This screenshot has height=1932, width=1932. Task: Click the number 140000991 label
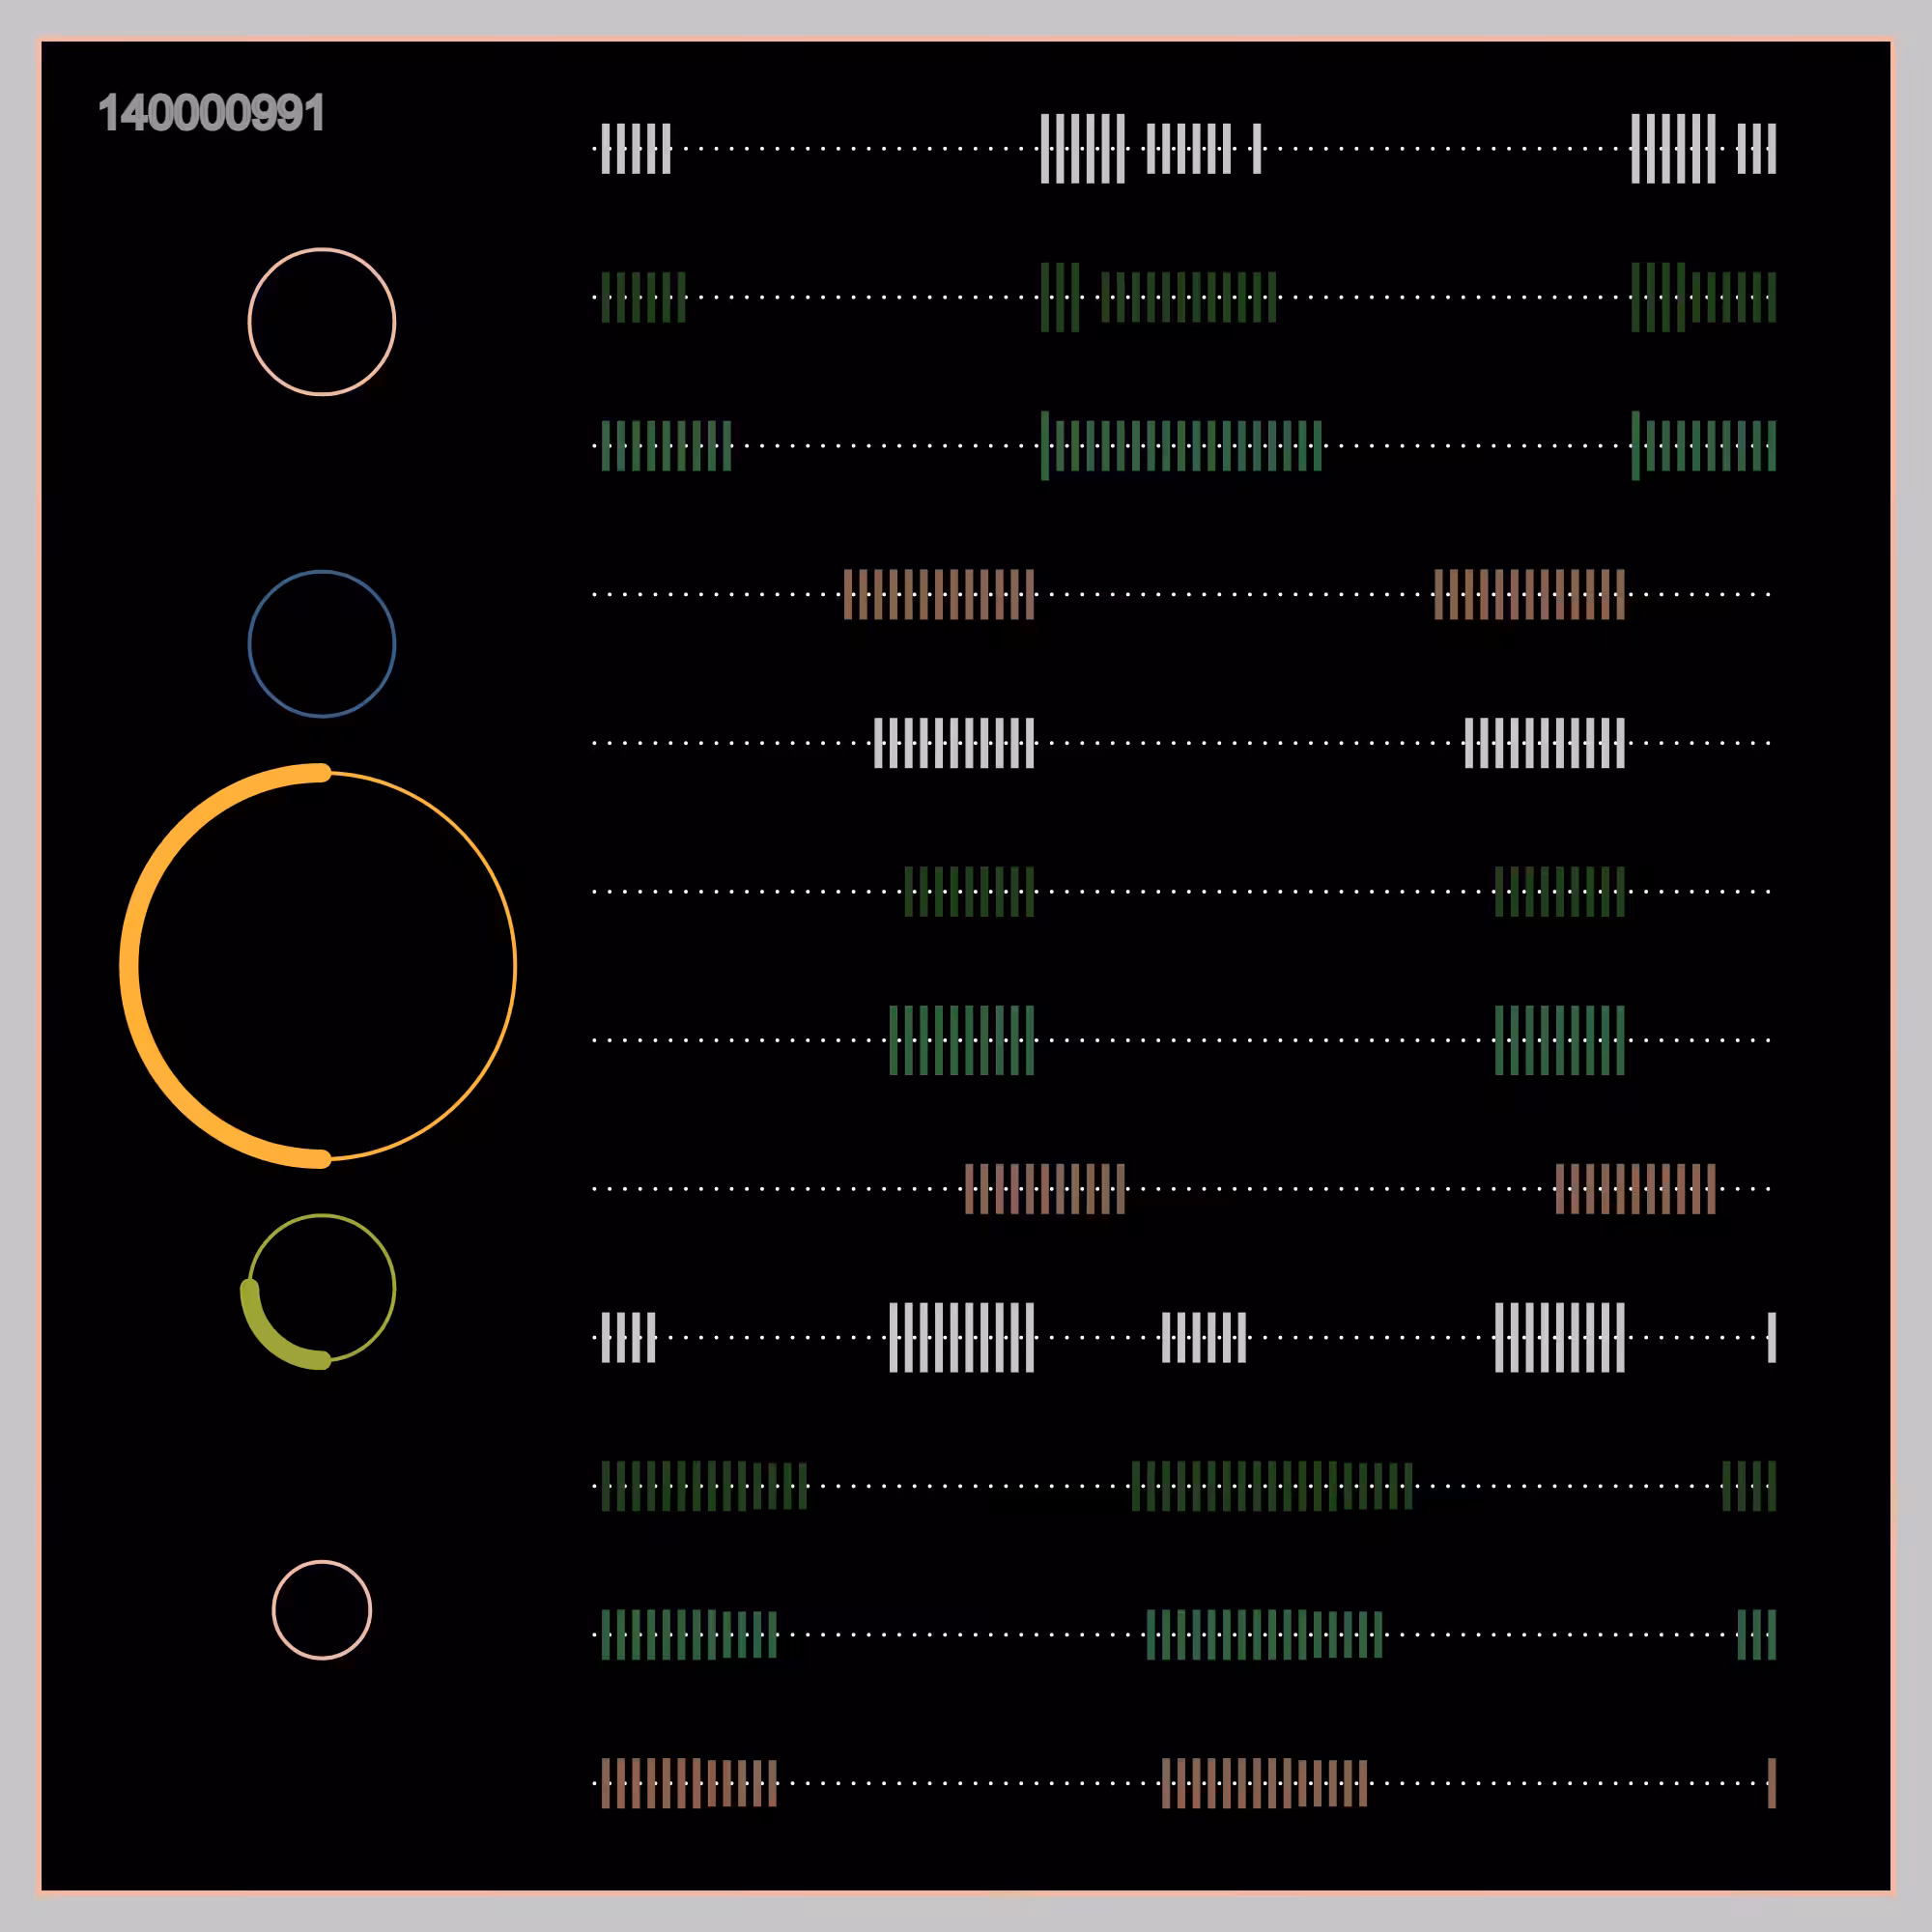[x=211, y=113]
